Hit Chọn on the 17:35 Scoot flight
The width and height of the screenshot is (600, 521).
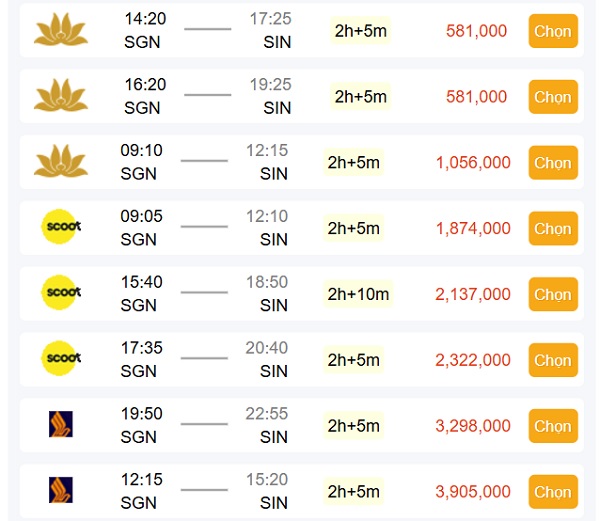click(552, 360)
